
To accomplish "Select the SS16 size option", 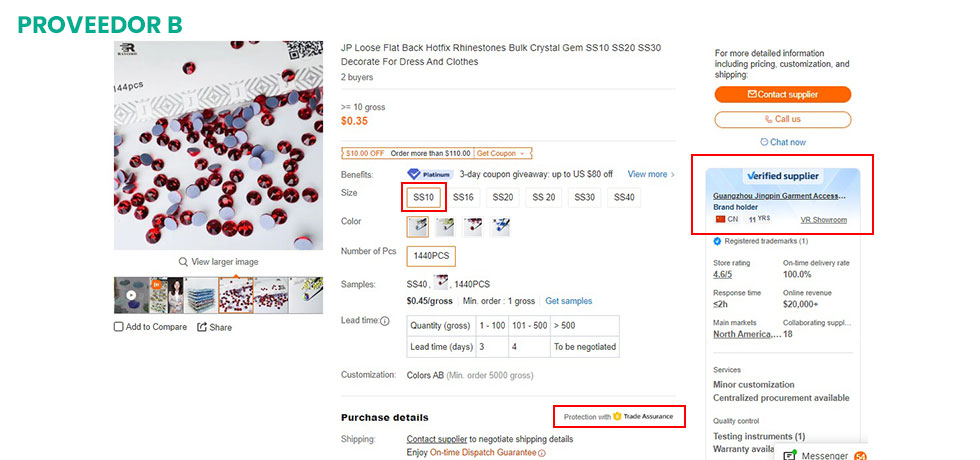I will tap(463, 198).
